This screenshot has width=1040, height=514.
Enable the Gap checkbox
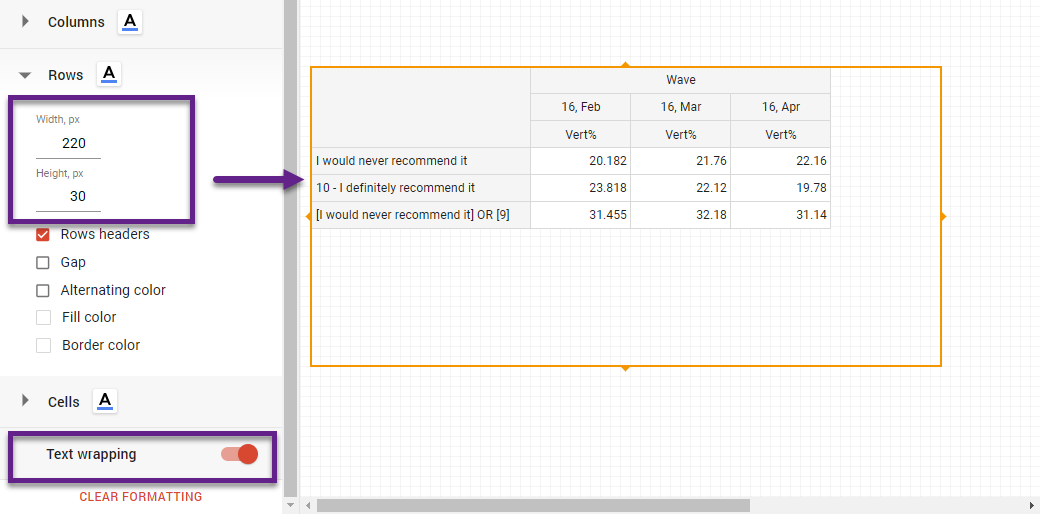click(43, 263)
